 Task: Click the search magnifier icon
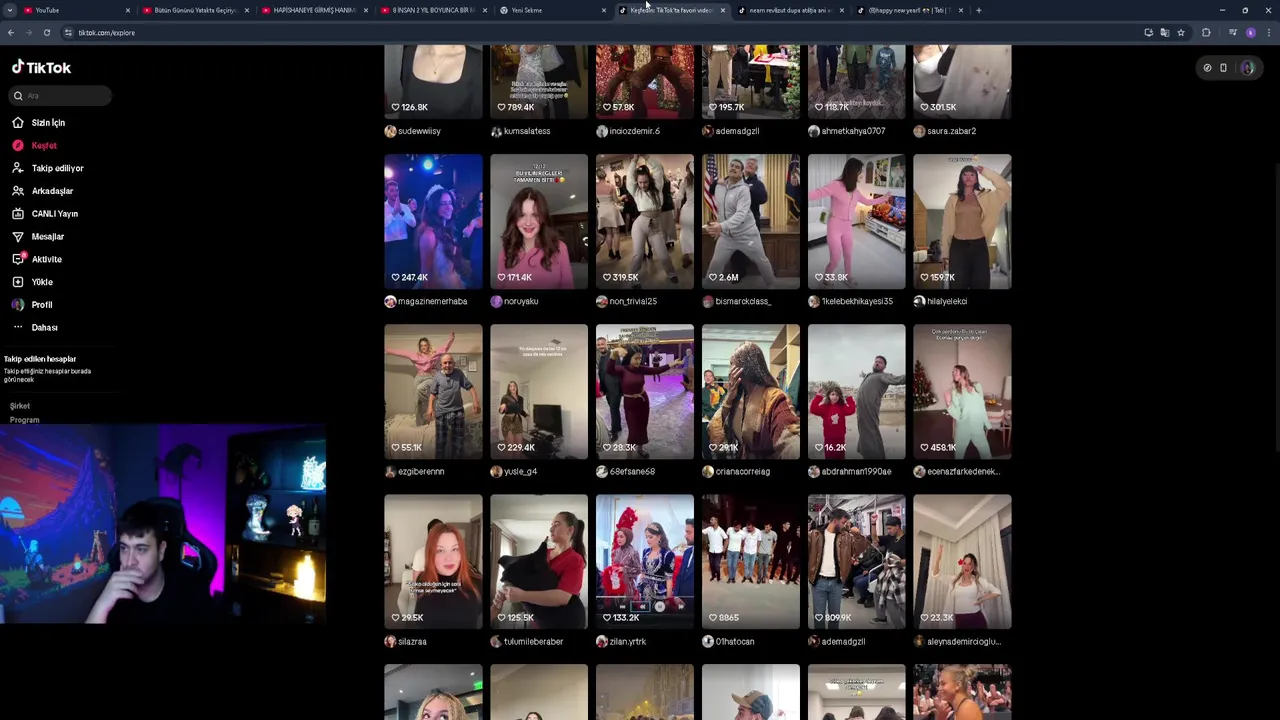point(18,96)
